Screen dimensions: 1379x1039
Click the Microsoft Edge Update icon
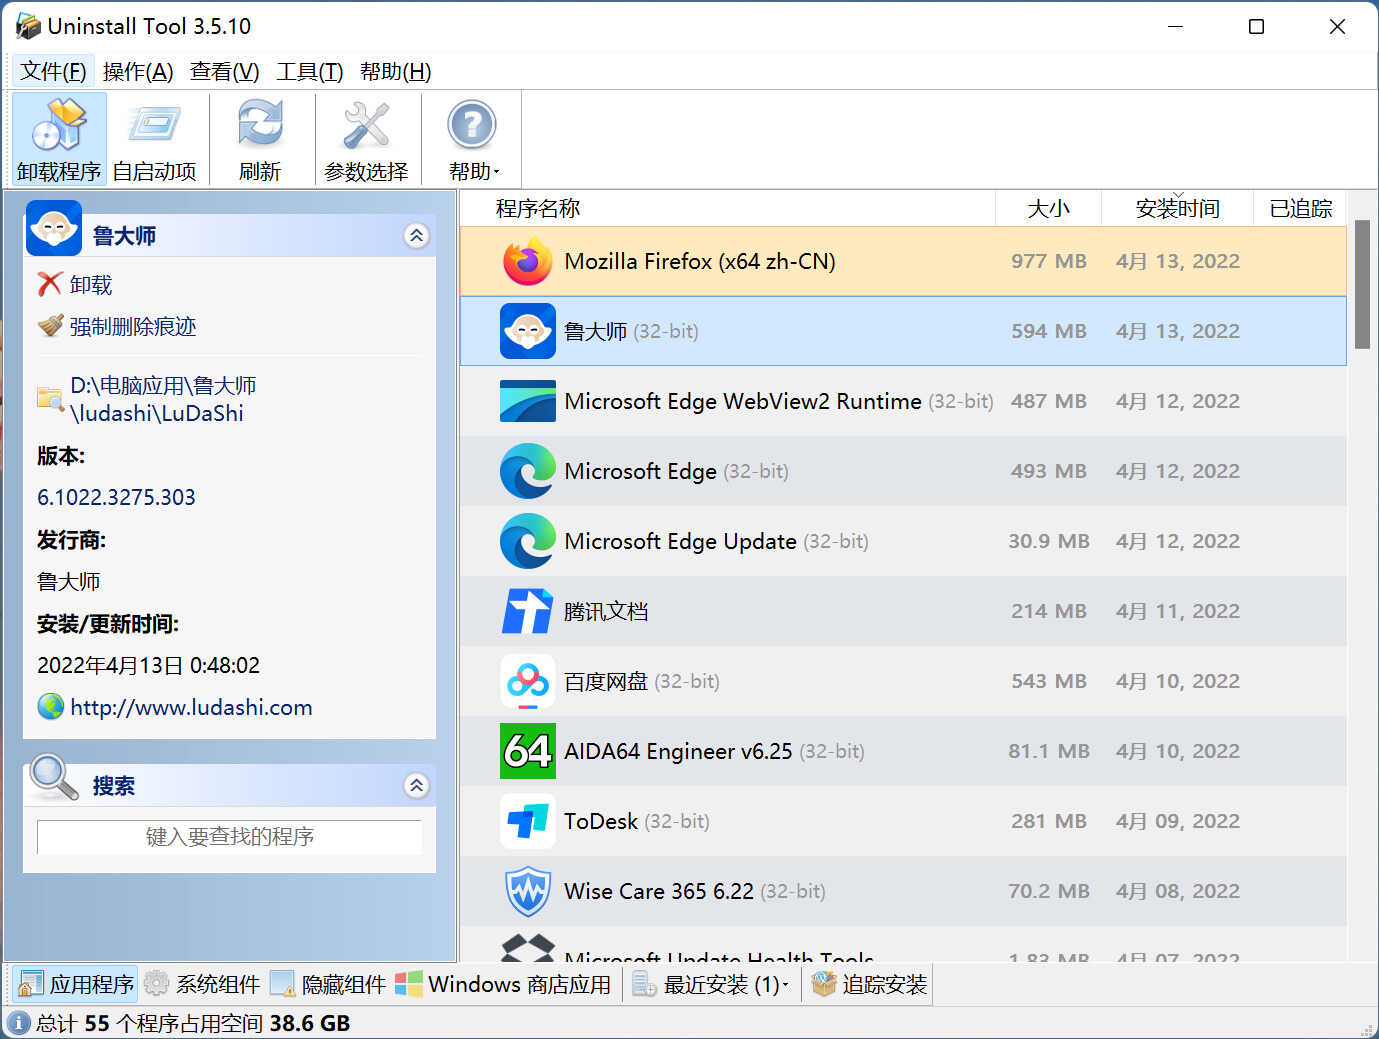point(528,541)
